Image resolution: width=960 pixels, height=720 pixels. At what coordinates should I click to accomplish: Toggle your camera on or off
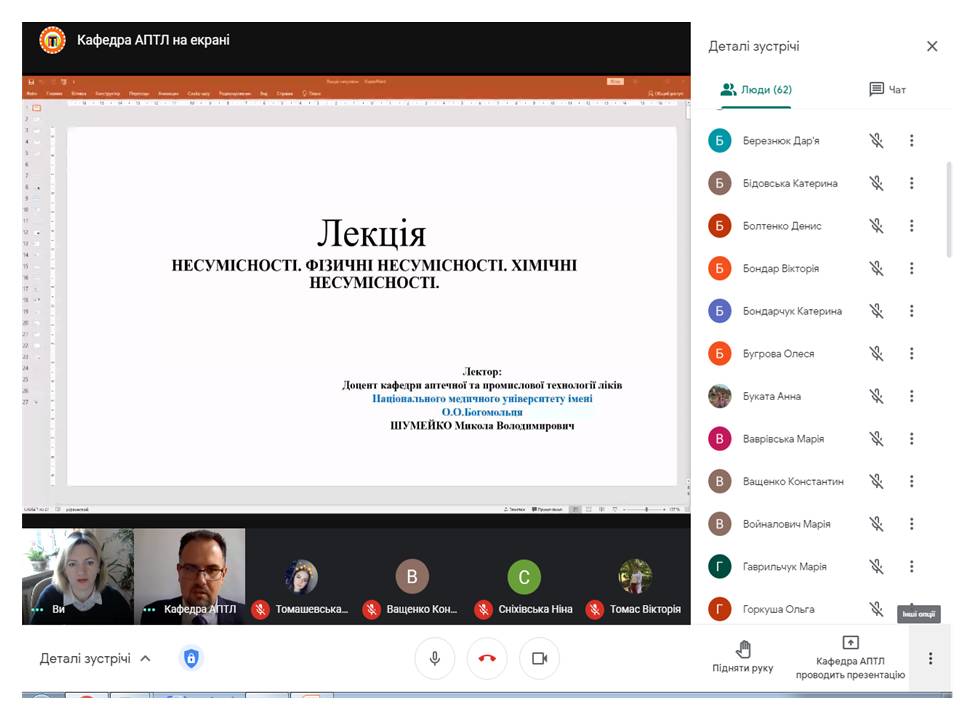pos(539,658)
